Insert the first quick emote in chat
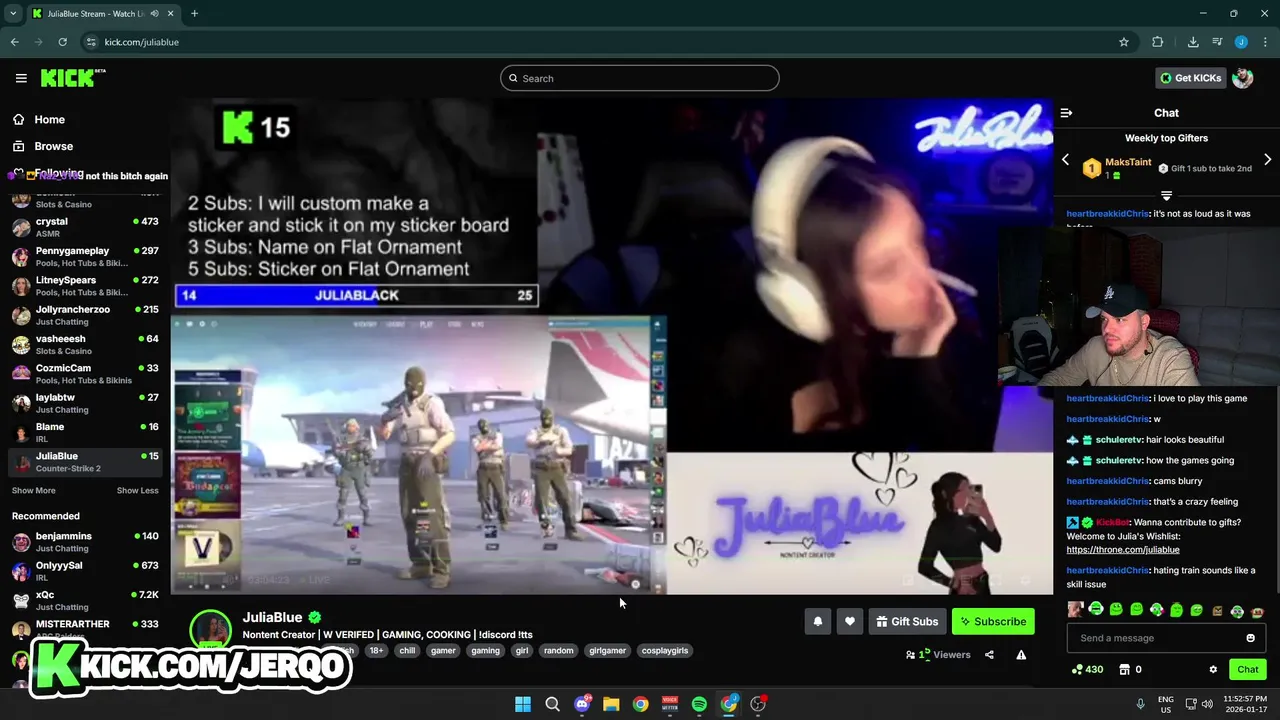This screenshot has width=1280, height=720. click(x=1076, y=610)
